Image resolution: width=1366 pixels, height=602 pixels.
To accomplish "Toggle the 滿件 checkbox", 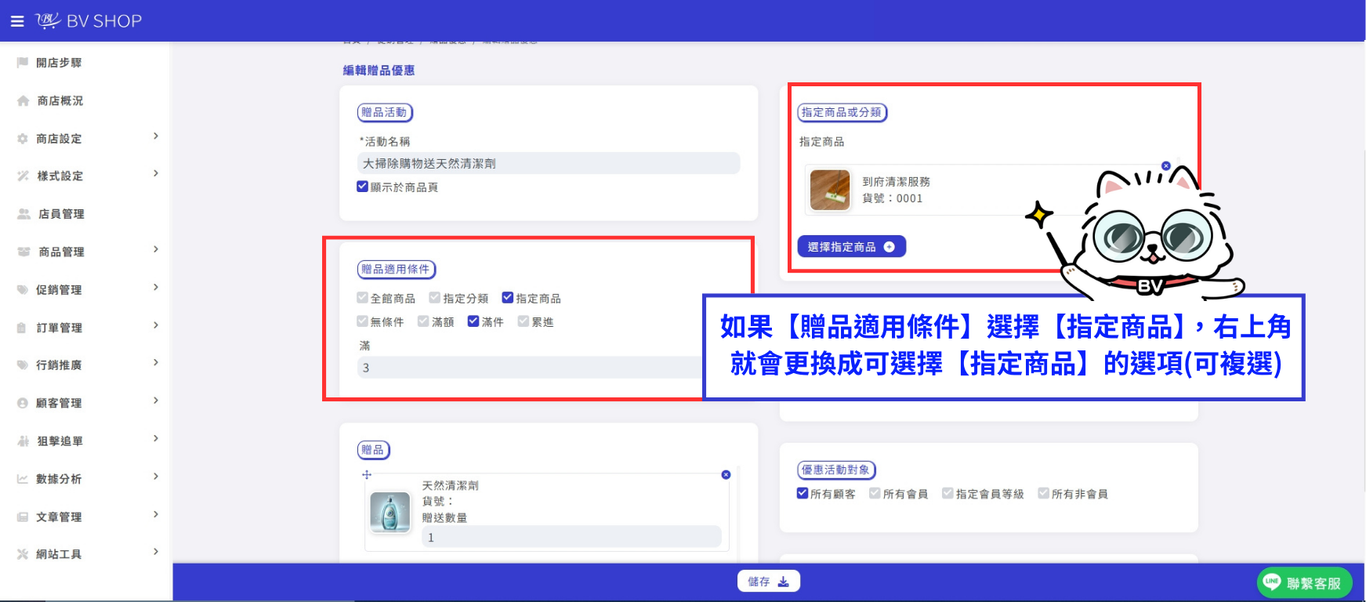I will 474,322.
